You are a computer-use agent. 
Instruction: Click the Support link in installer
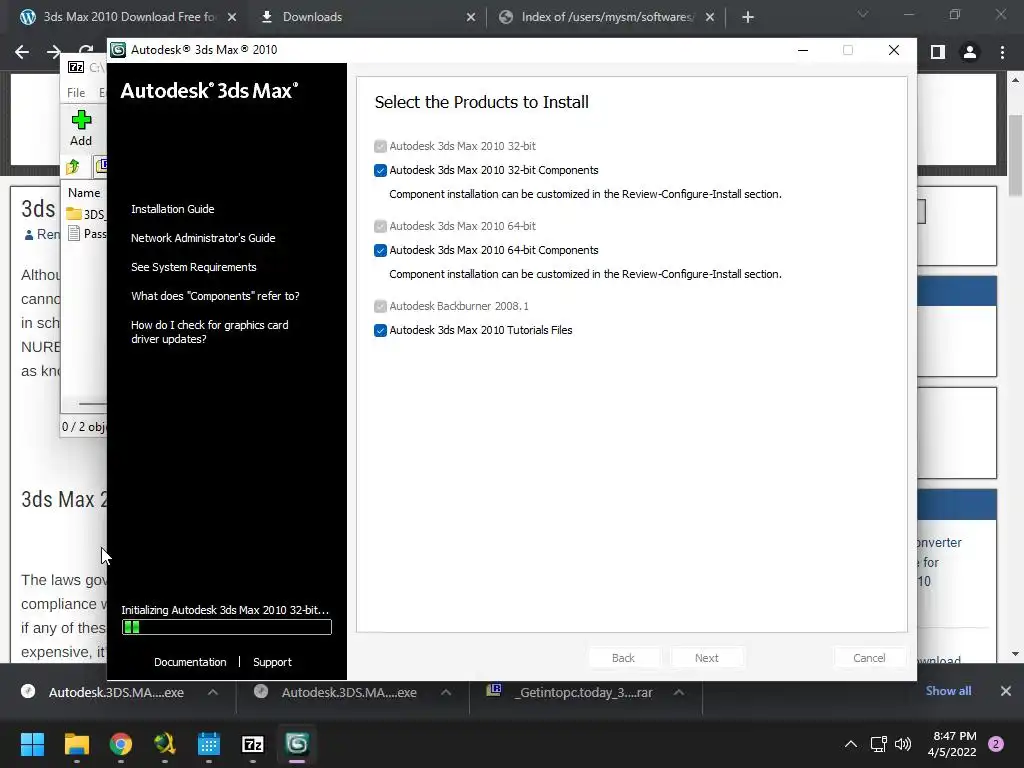272,662
